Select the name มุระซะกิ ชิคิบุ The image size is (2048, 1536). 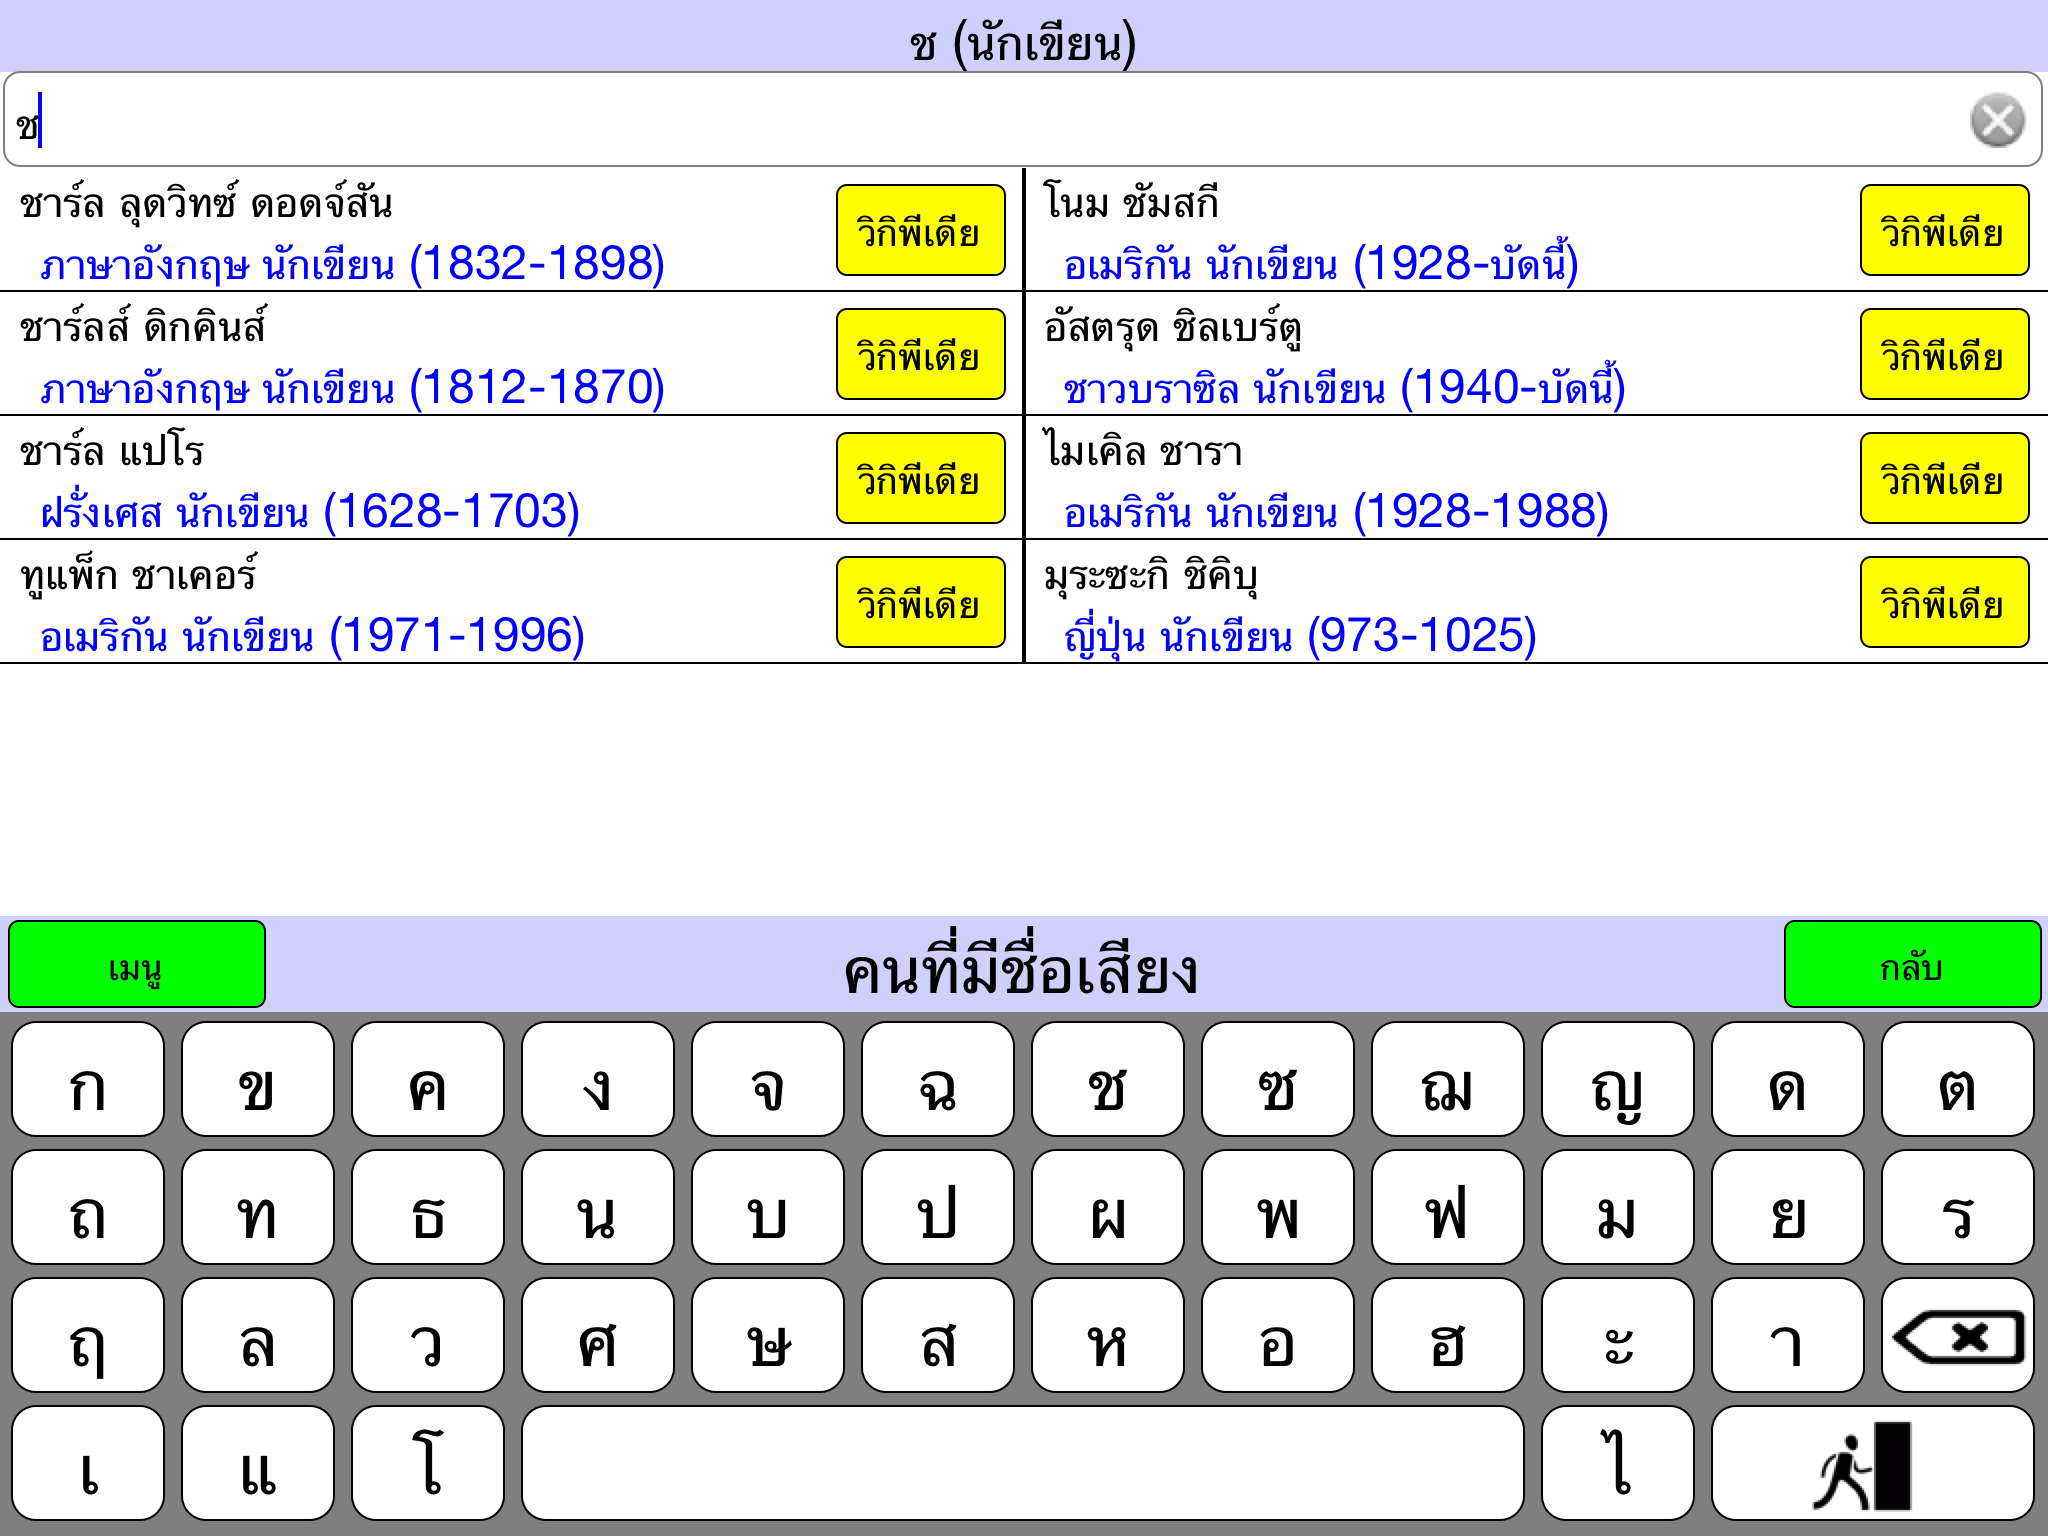(1151, 576)
